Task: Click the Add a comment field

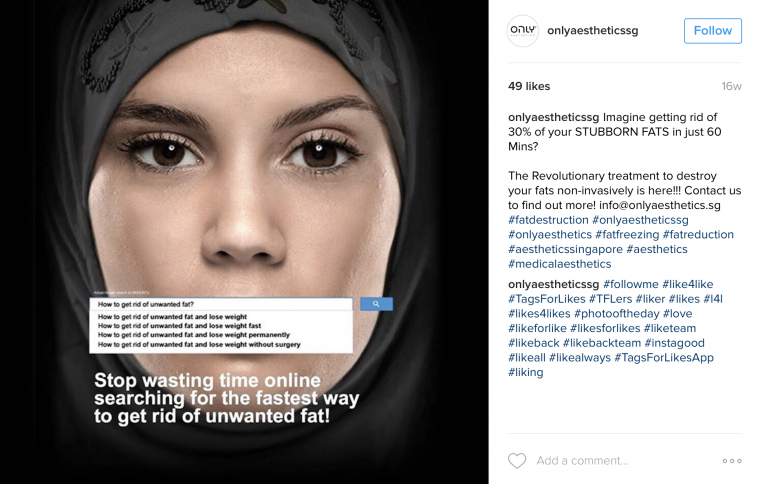Action: [582, 461]
